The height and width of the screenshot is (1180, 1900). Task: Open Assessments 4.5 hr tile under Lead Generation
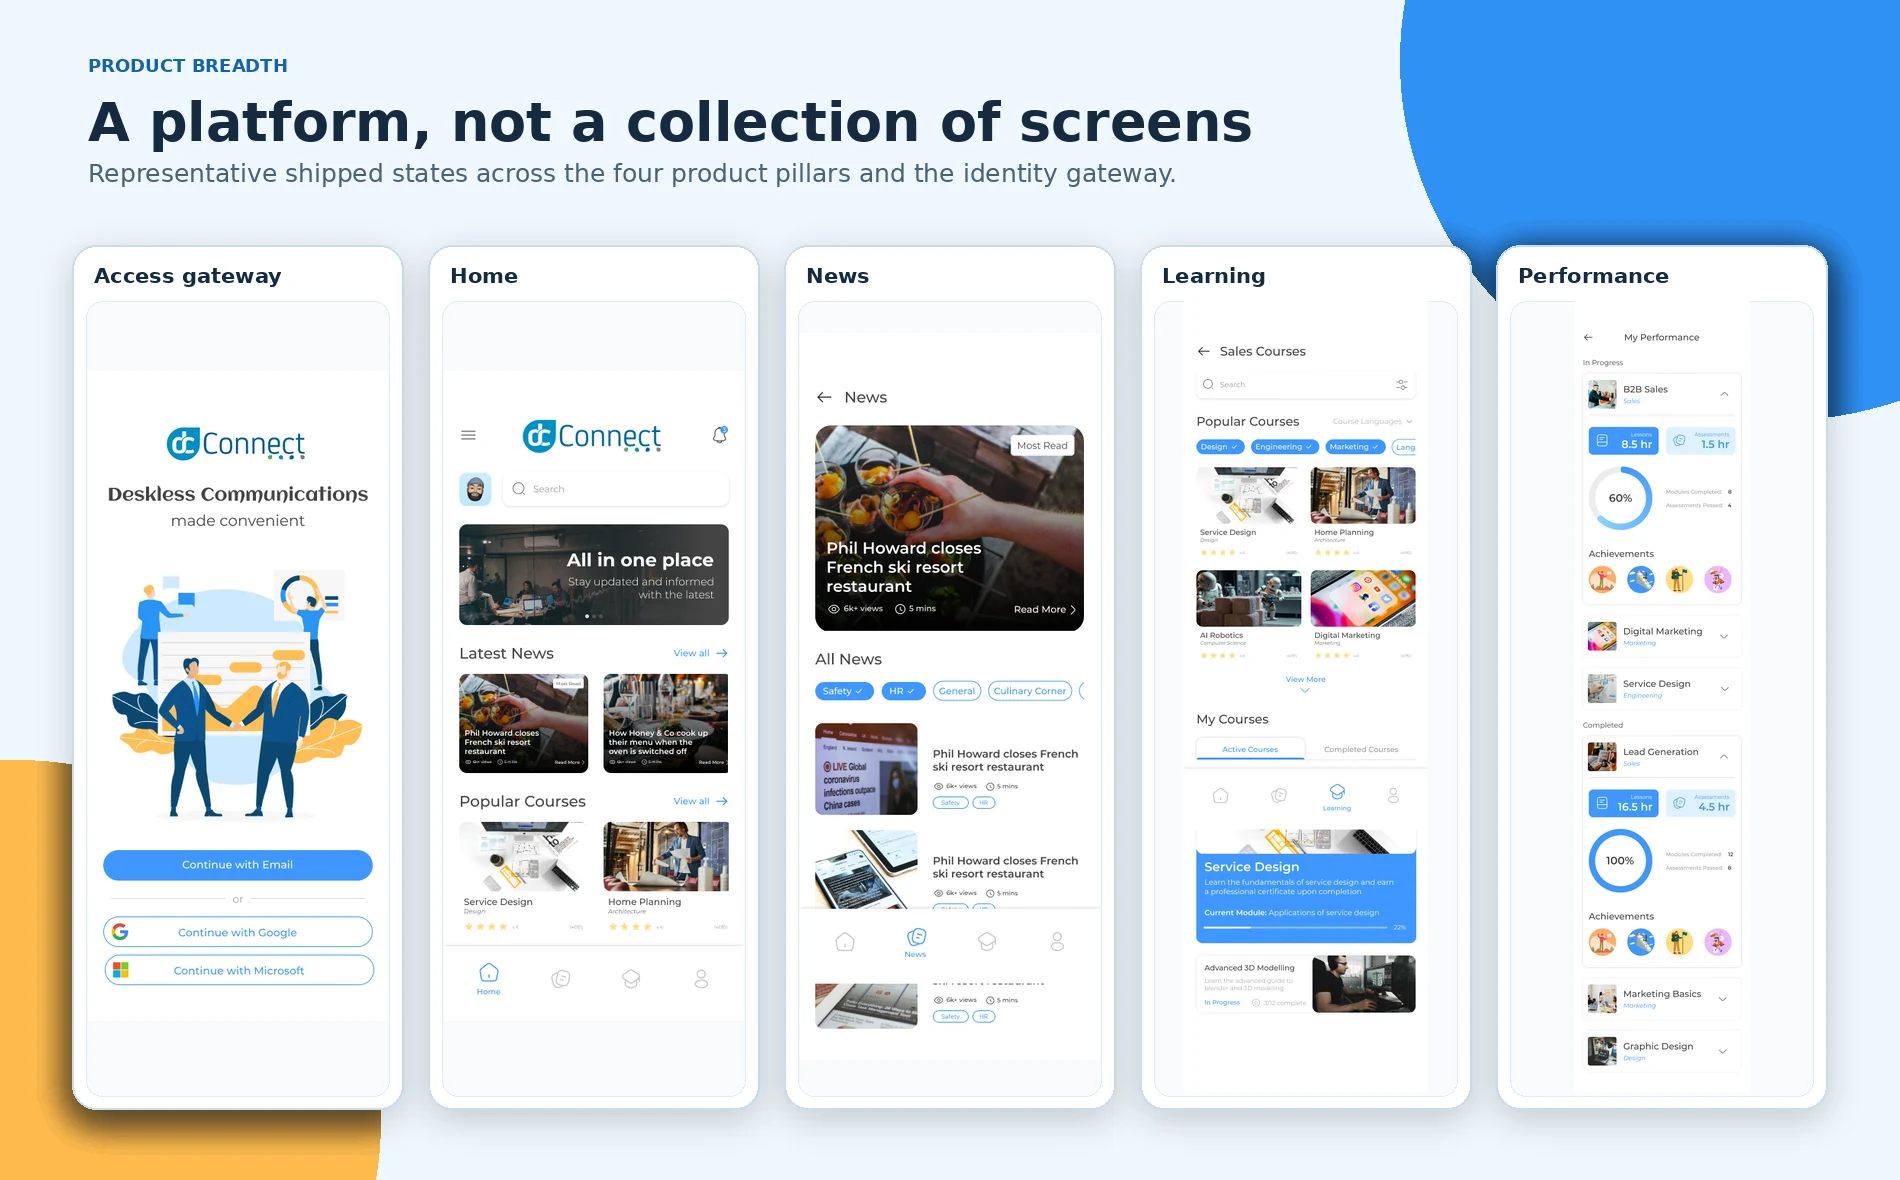click(x=1701, y=803)
